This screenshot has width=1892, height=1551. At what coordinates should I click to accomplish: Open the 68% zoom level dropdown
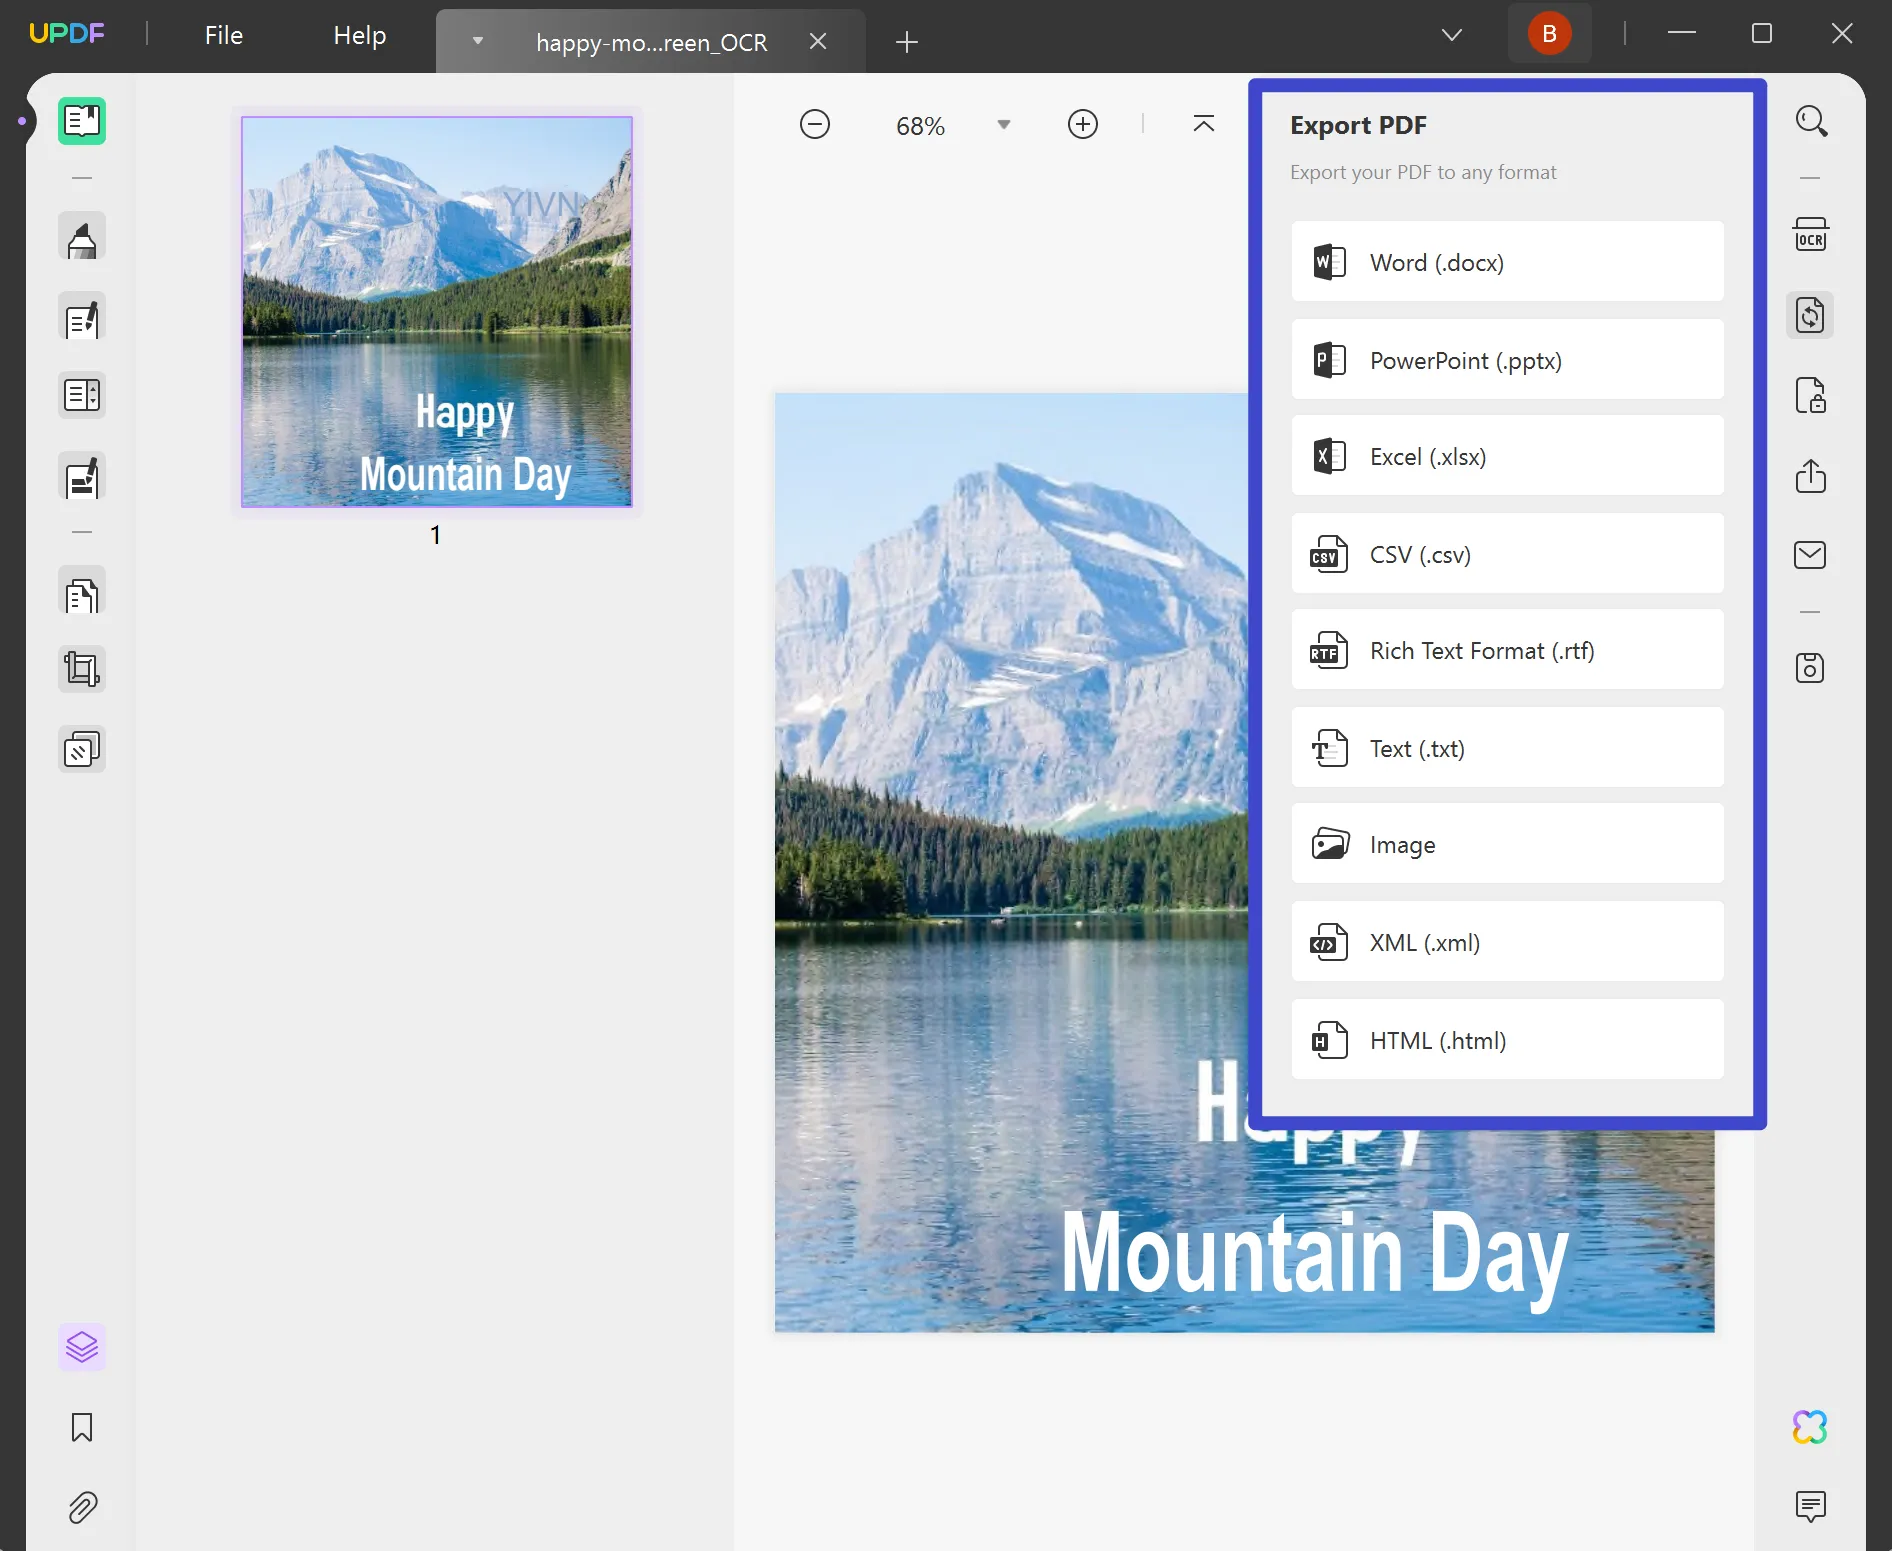1004,125
